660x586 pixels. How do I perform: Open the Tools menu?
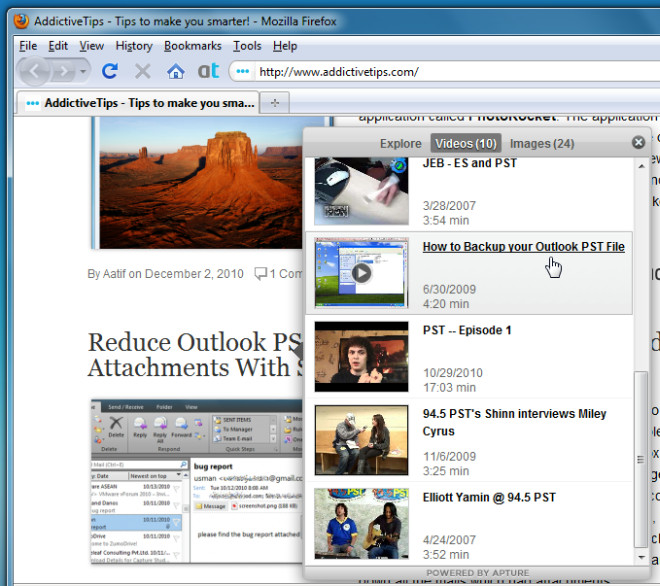[x=248, y=46]
